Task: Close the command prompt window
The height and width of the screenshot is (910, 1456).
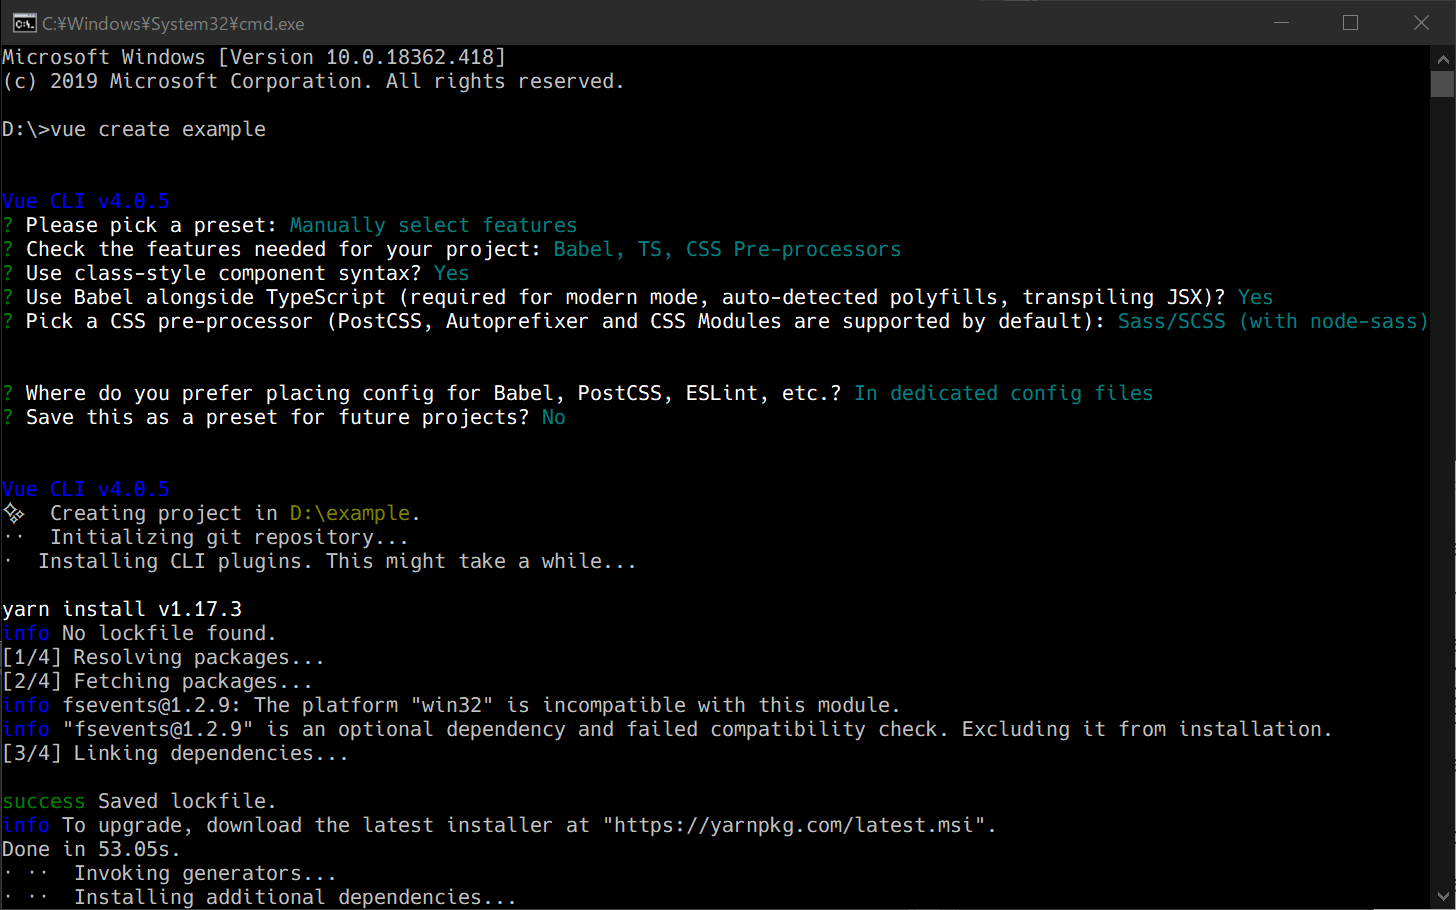Action: (x=1421, y=23)
